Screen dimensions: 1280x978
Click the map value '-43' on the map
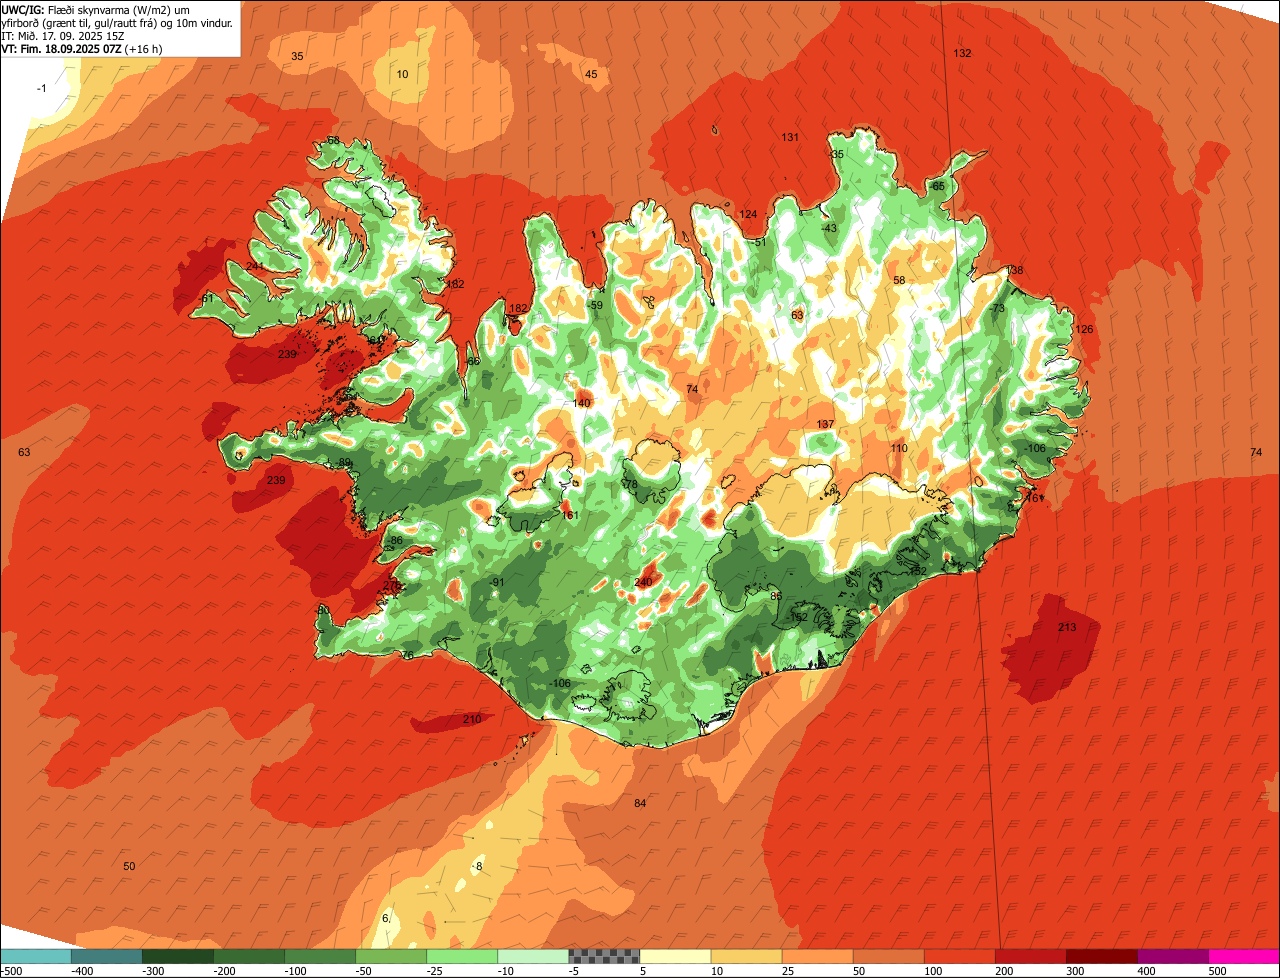coord(828,228)
